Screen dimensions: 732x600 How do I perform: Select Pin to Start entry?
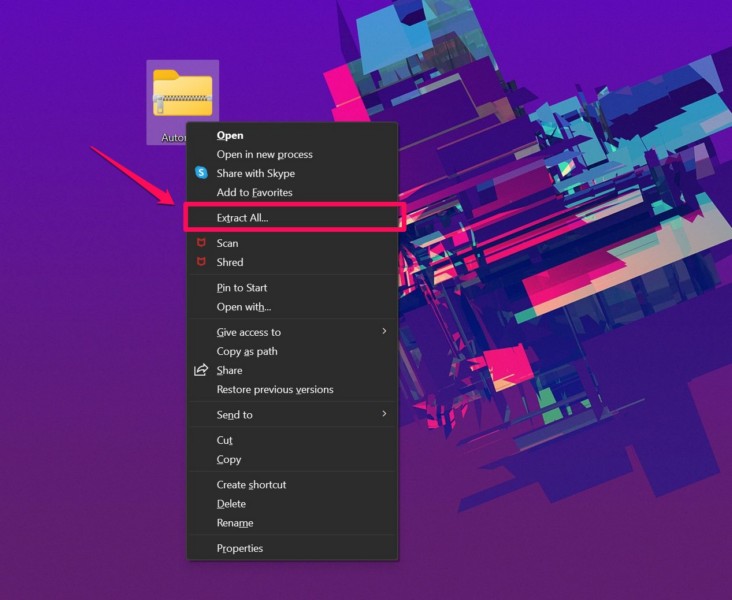point(242,288)
